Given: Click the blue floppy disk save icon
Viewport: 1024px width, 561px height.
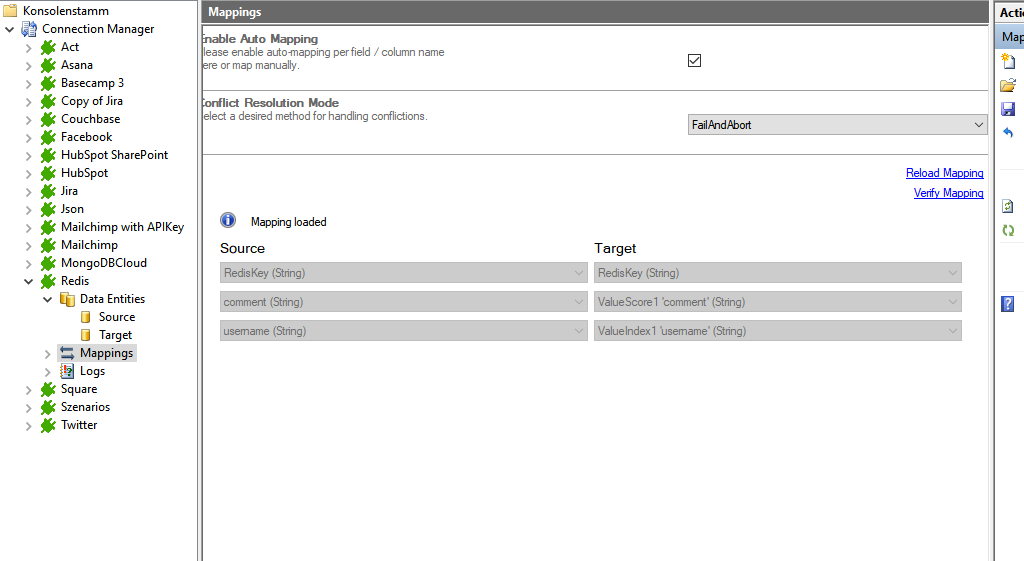Looking at the screenshot, I should pos(1008,109).
